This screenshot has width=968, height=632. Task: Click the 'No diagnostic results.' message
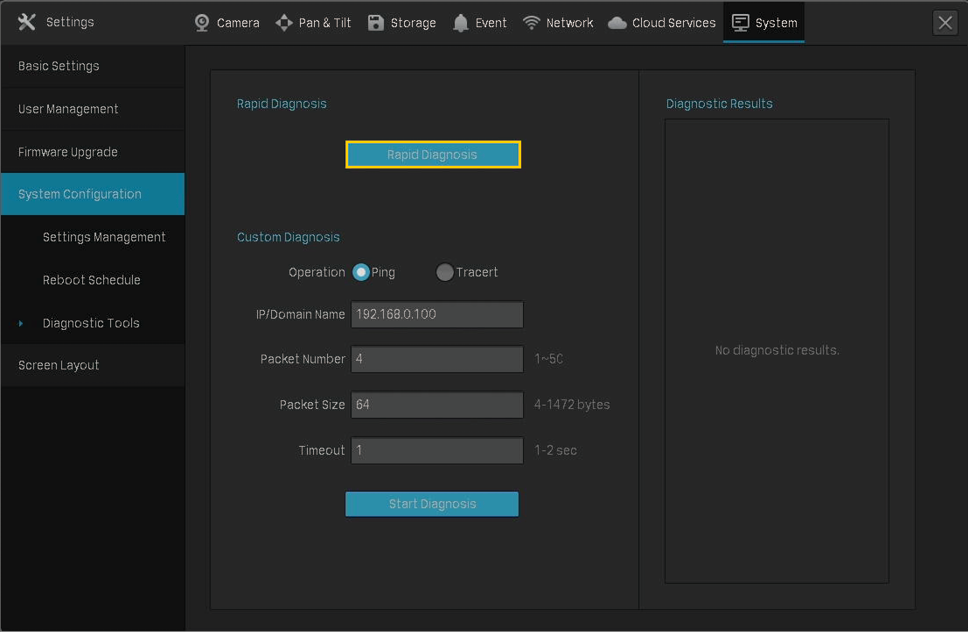point(777,351)
